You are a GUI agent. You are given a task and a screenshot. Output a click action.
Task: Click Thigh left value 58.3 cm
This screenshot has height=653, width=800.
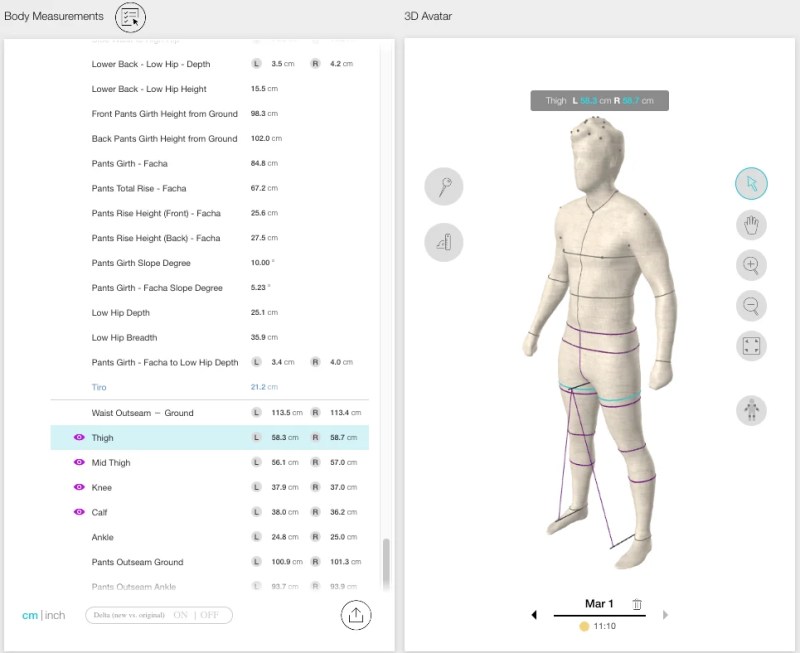[x=285, y=437]
